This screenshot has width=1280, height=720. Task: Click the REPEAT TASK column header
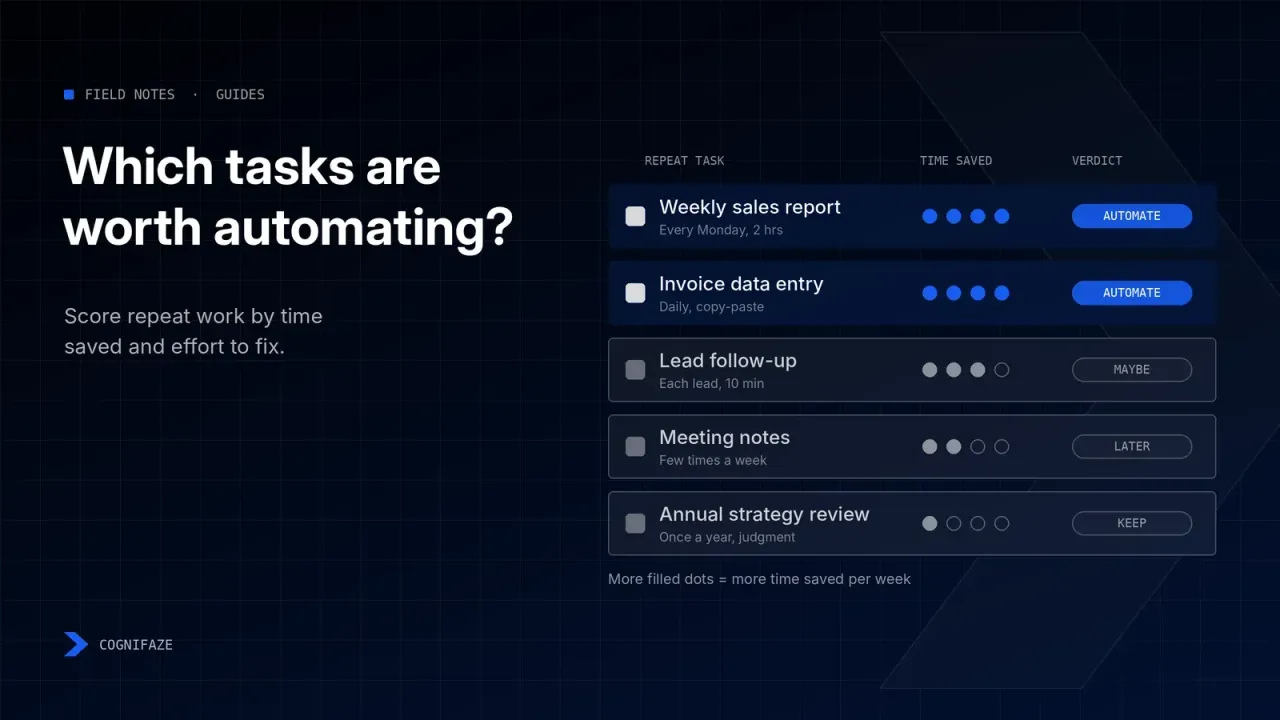[x=685, y=160]
